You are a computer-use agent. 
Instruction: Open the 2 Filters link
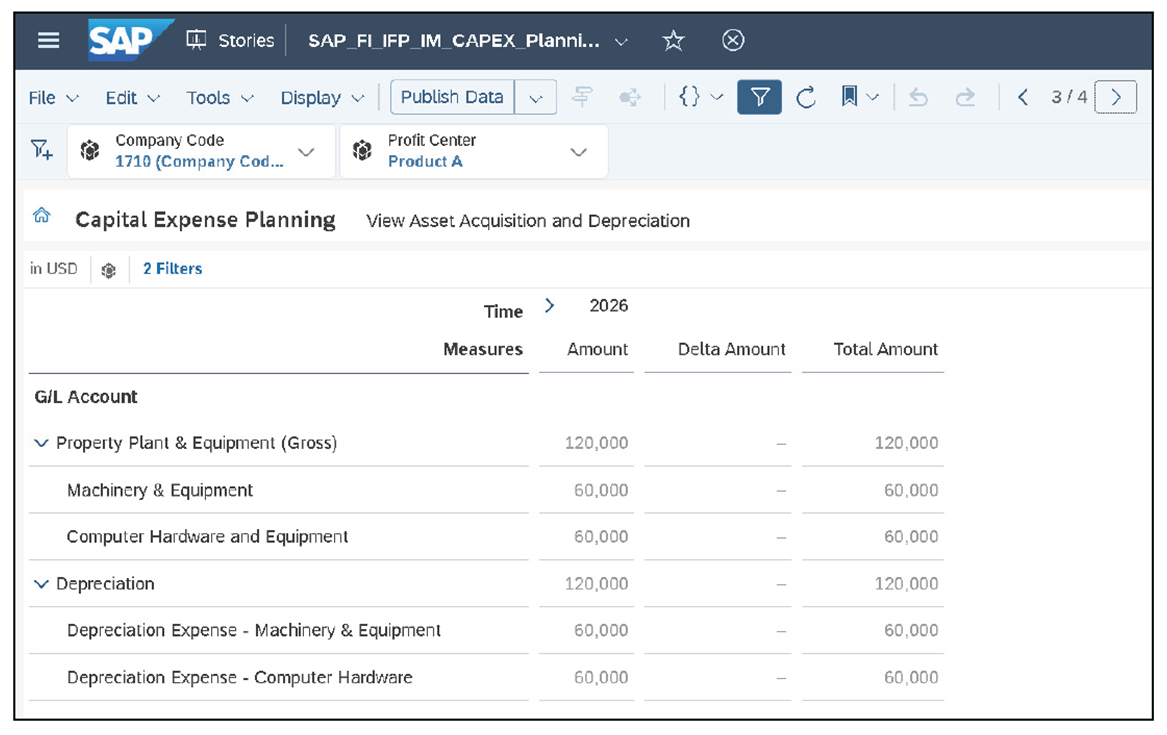click(x=172, y=268)
